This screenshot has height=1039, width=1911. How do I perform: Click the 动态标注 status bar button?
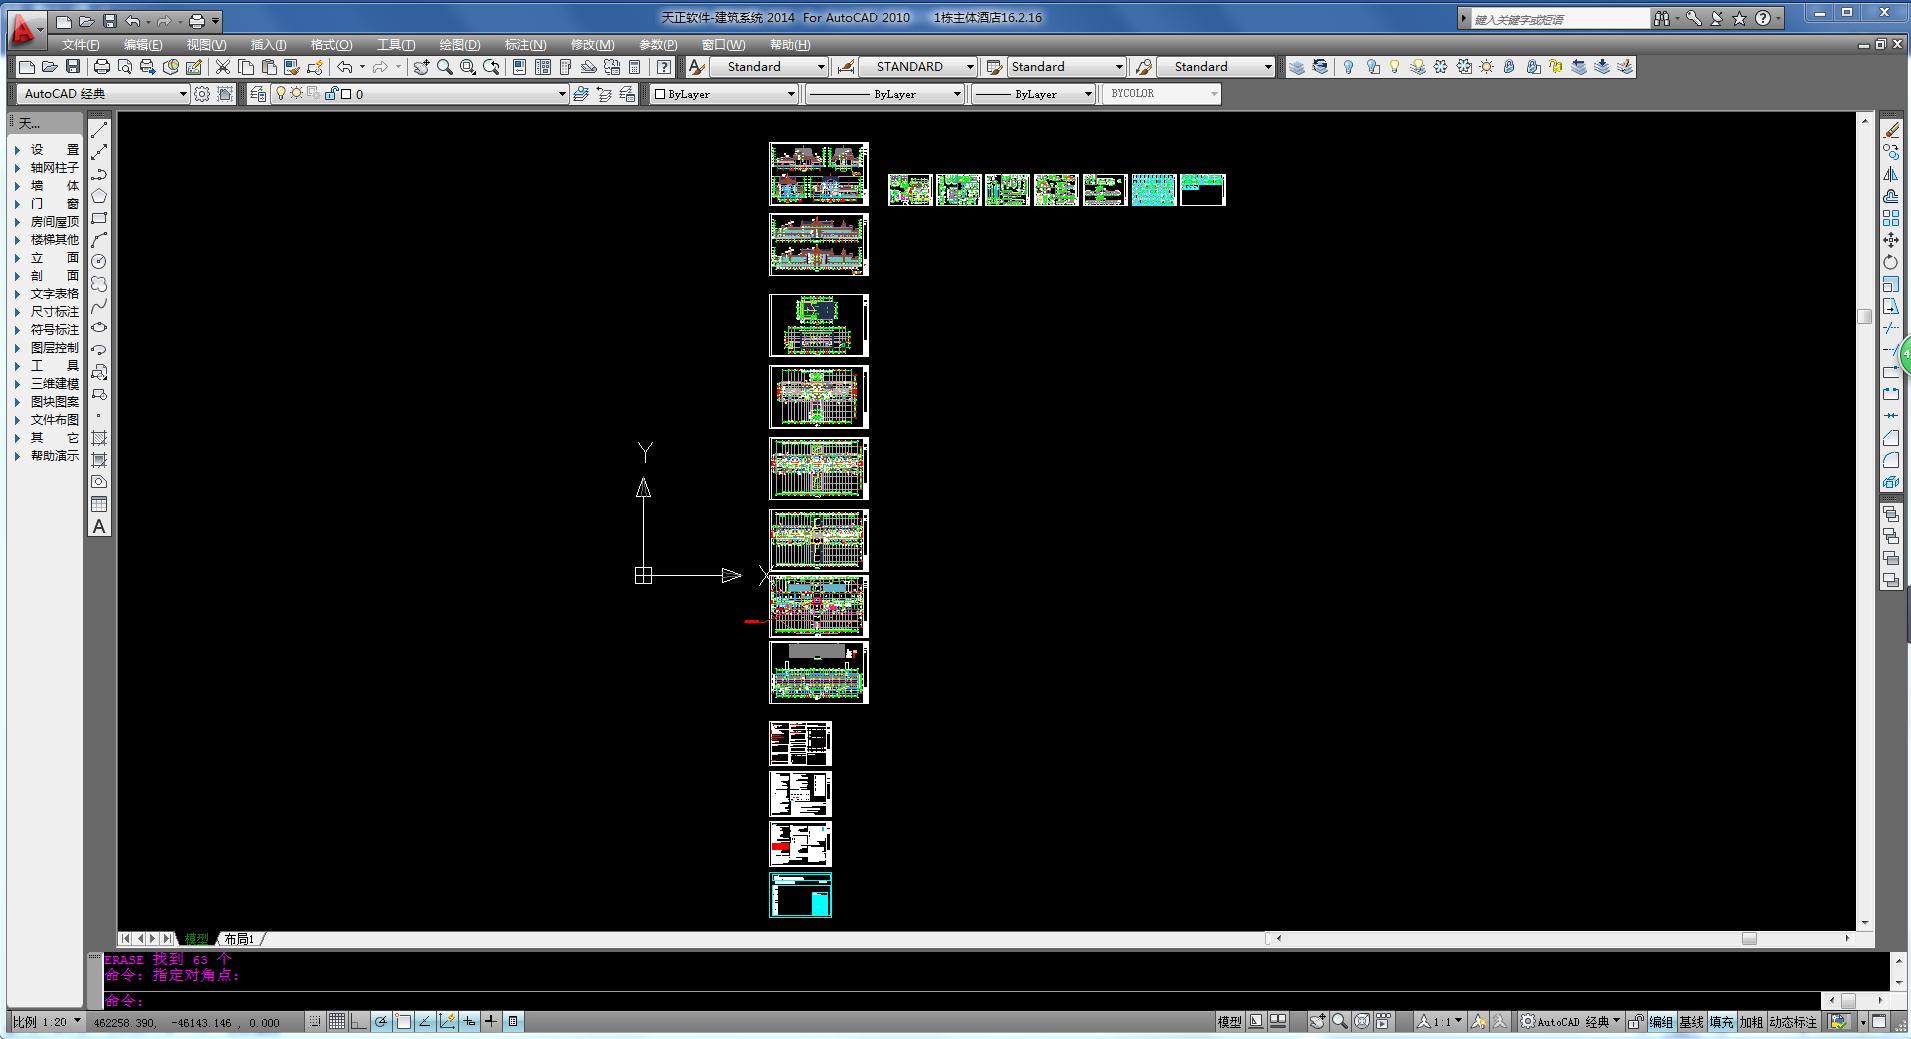tap(1792, 1022)
